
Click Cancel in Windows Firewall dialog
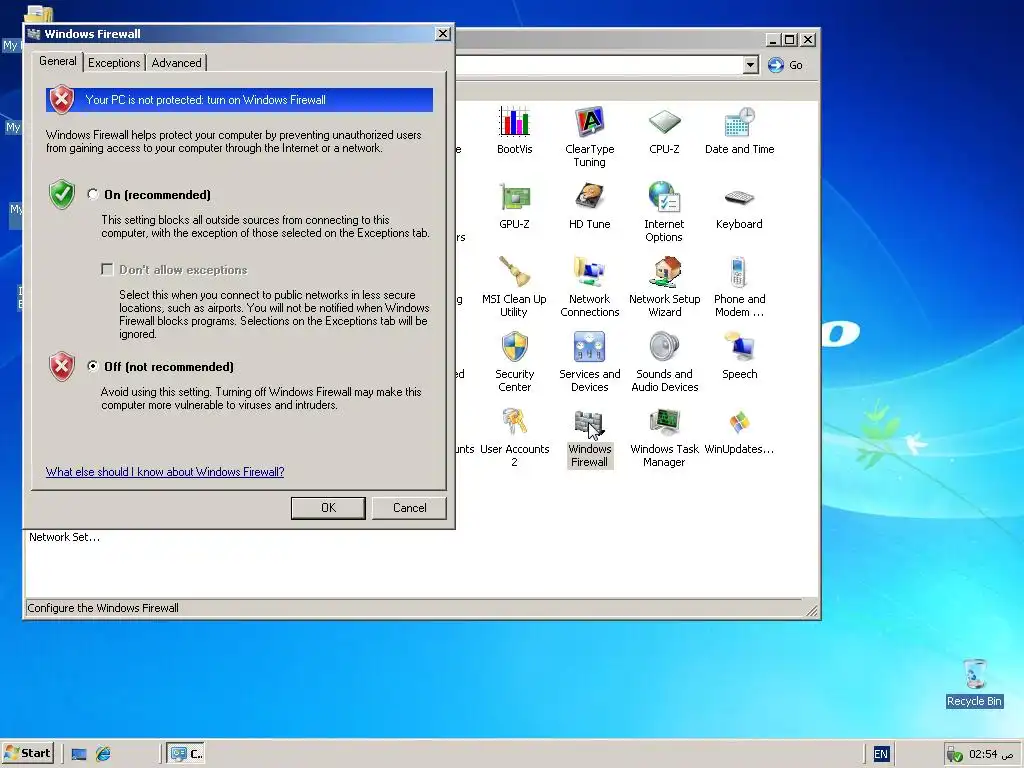[x=409, y=508]
